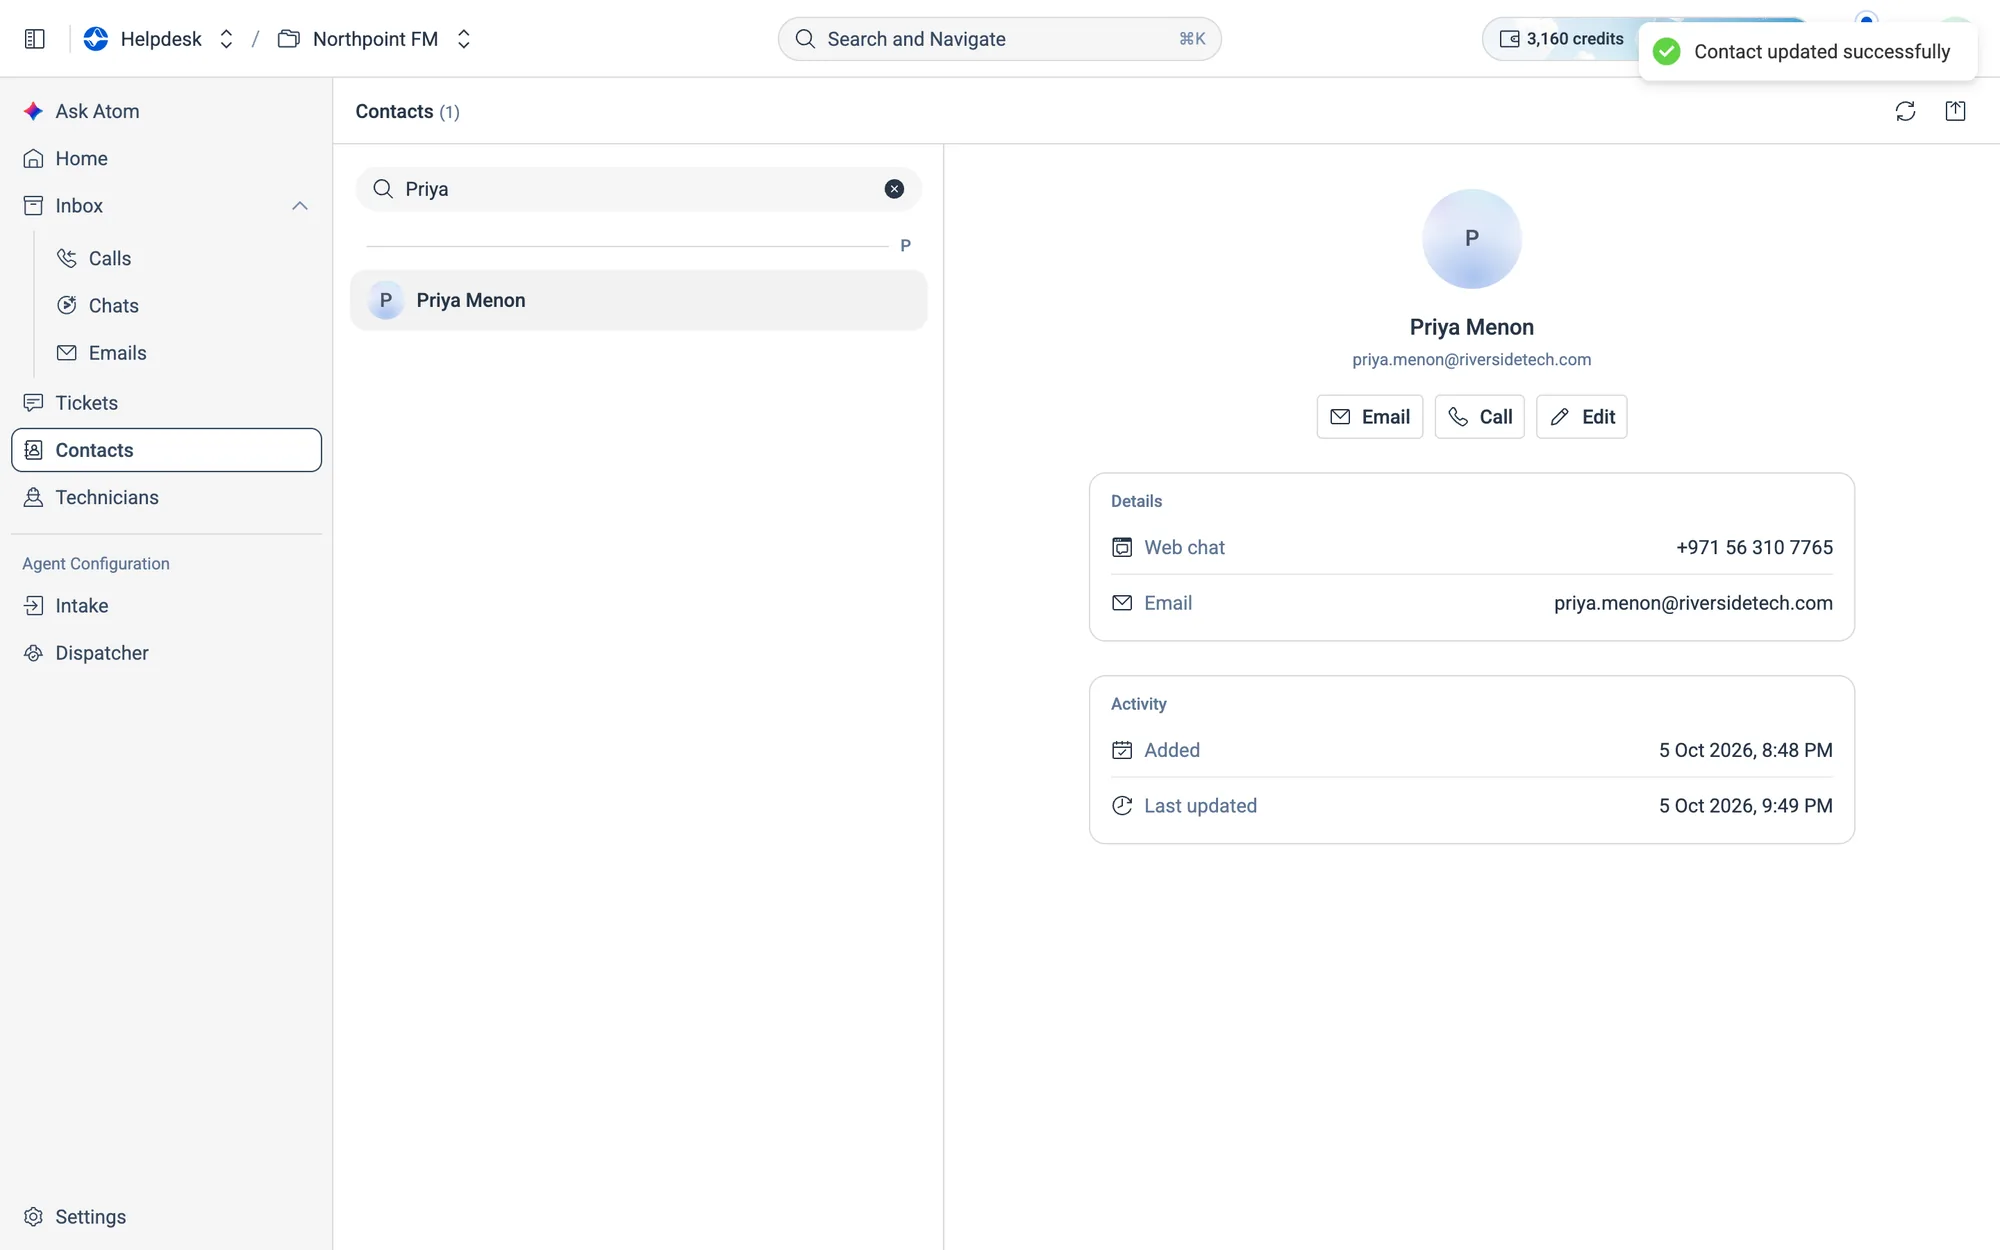Click the Last updated clock icon

tap(1122, 806)
